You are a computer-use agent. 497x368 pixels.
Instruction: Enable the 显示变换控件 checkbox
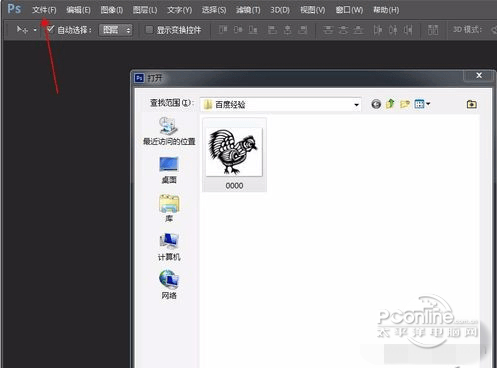click(149, 30)
